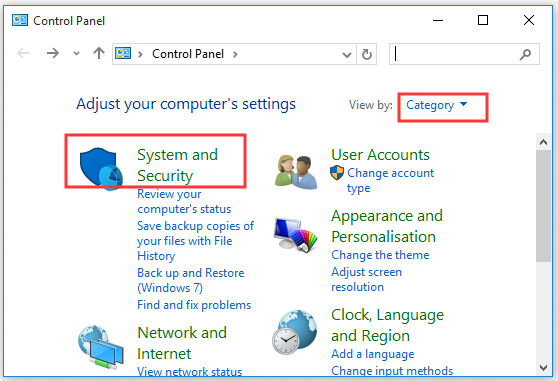Open Back up and Restore (Windows 7)
558x381 pixels.
click(190, 280)
